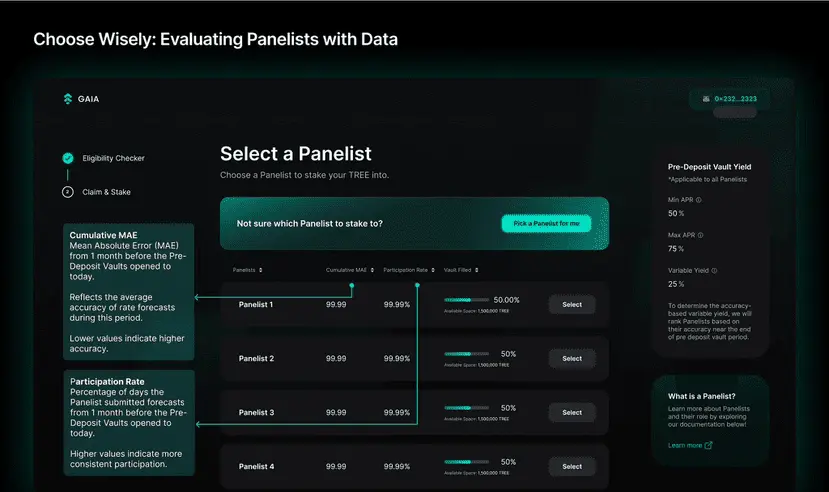Sort by Vault Filled column arrow

[x=476, y=270]
